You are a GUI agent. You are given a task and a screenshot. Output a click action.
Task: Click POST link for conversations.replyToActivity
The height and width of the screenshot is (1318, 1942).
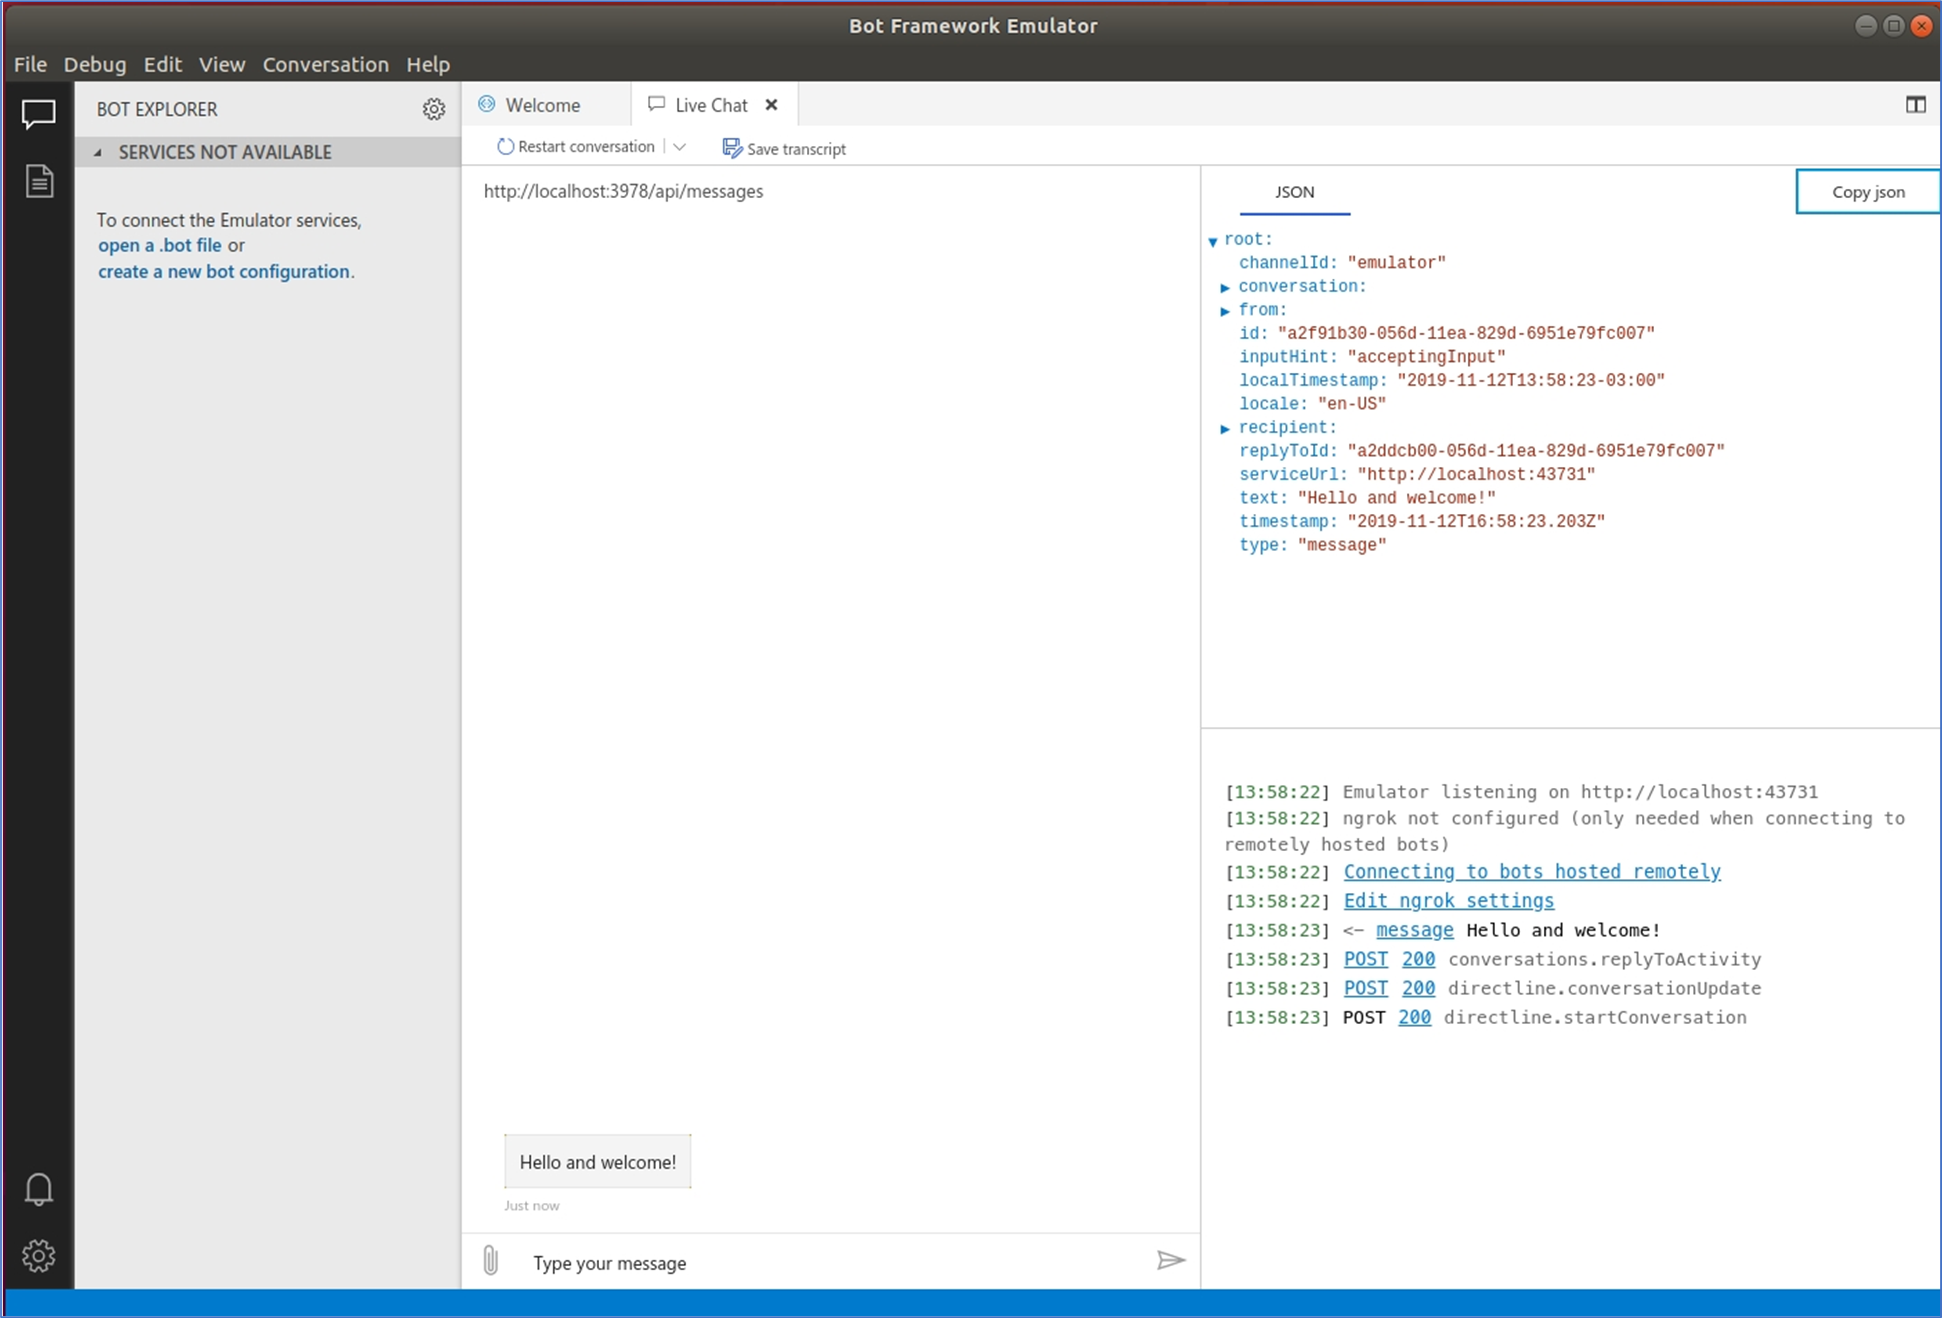click(x=1365, y=959)
